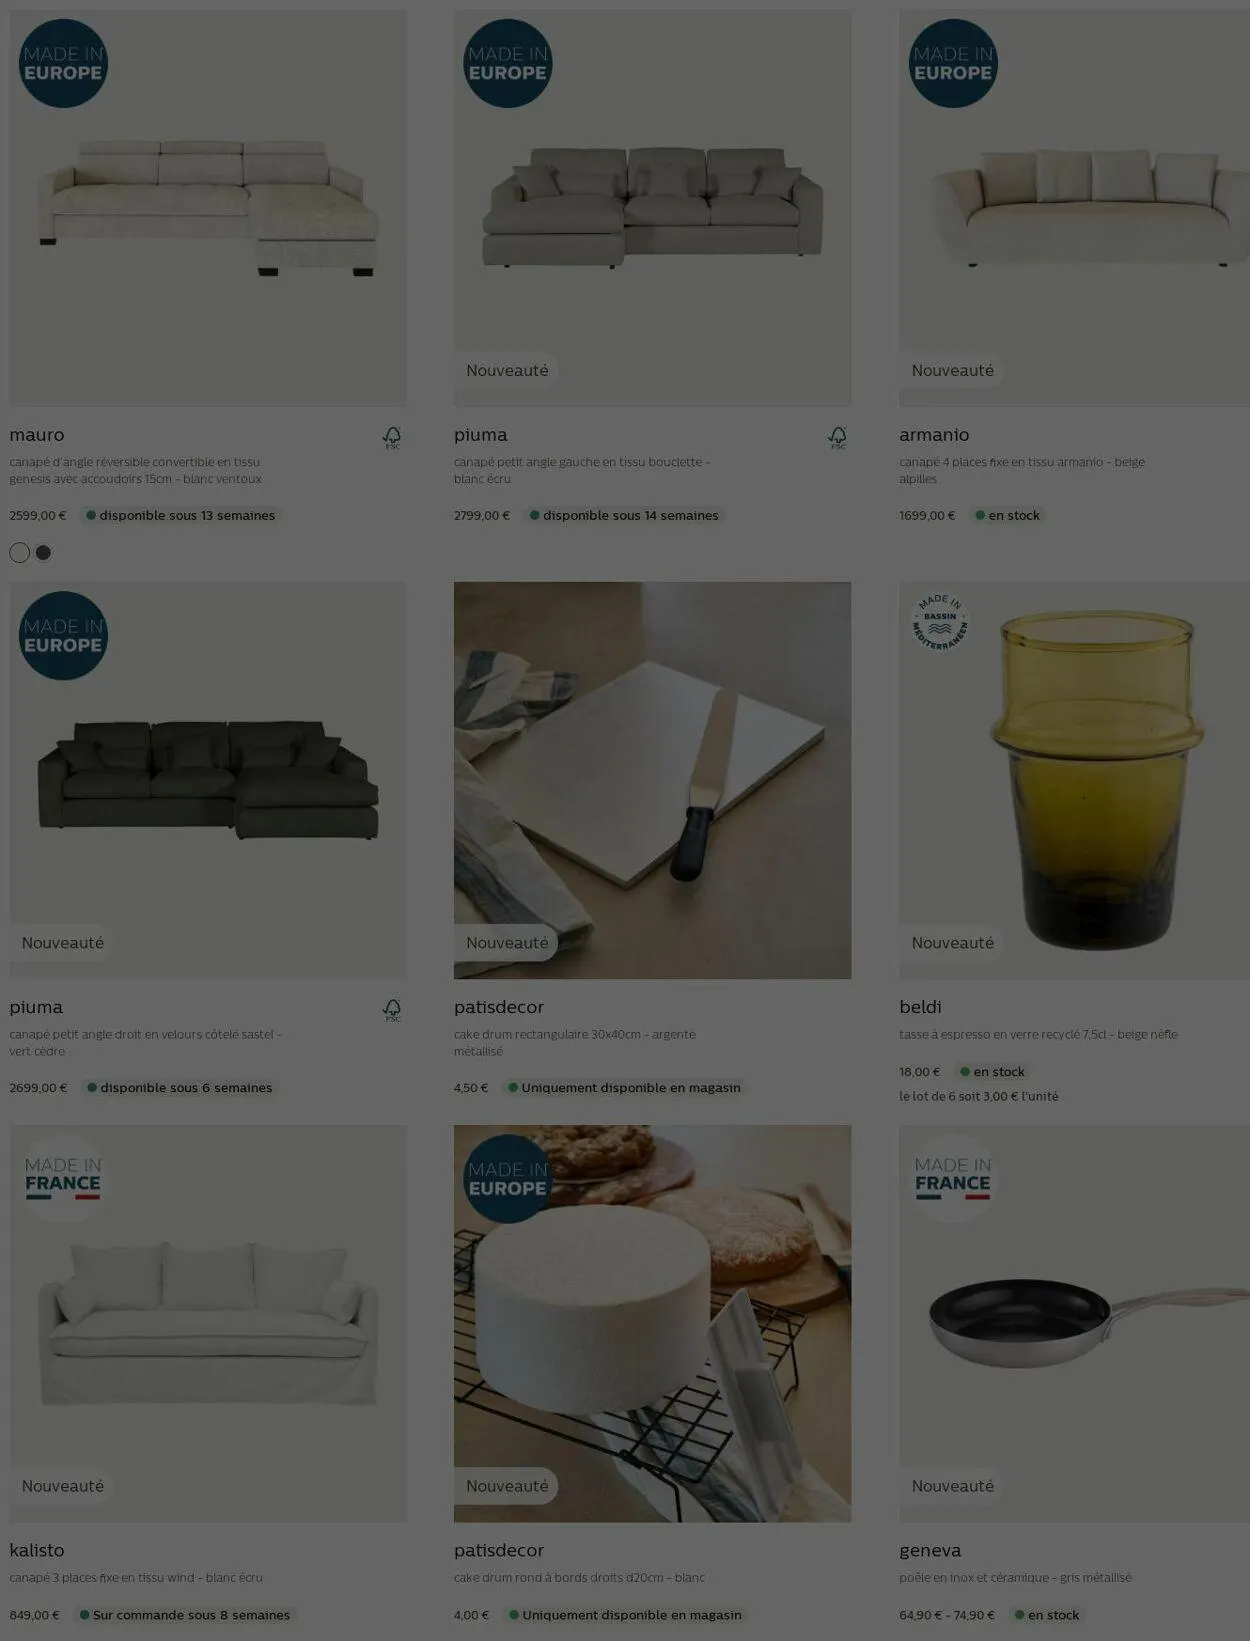The height and width of the screenshot is (1641, 1250).
Task: Select the white color swatch for mauro
Action: point(19,552)
